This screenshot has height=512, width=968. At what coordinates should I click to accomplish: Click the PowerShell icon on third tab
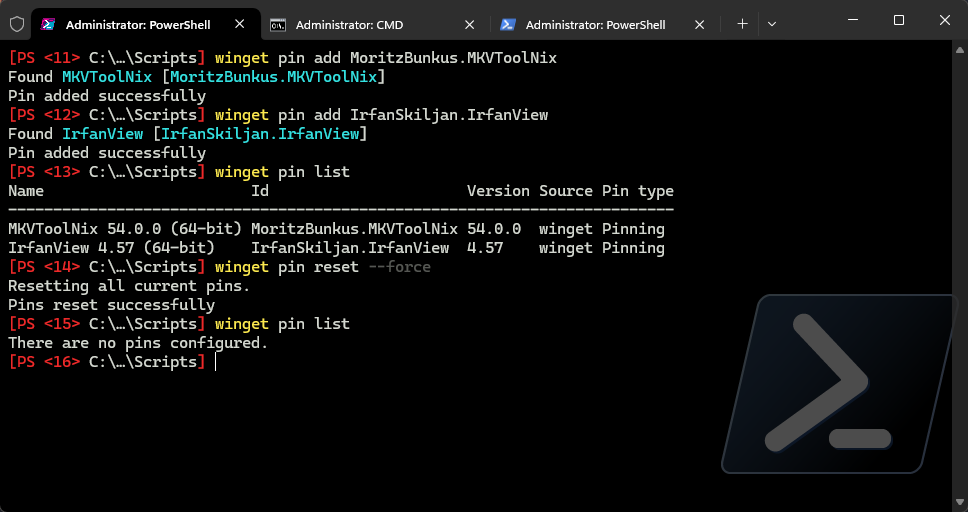(507, 25)
